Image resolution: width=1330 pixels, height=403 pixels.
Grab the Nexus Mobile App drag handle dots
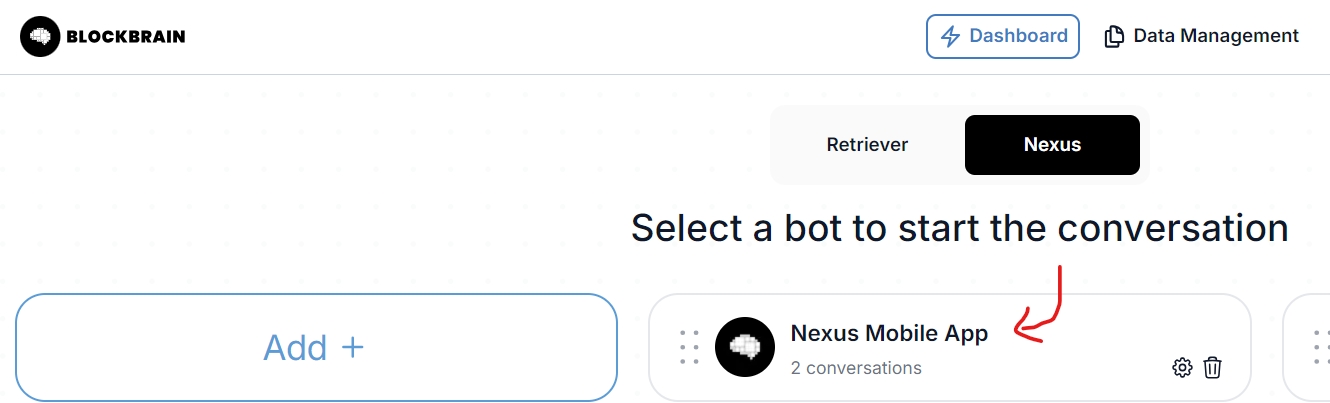pos(689,347)
